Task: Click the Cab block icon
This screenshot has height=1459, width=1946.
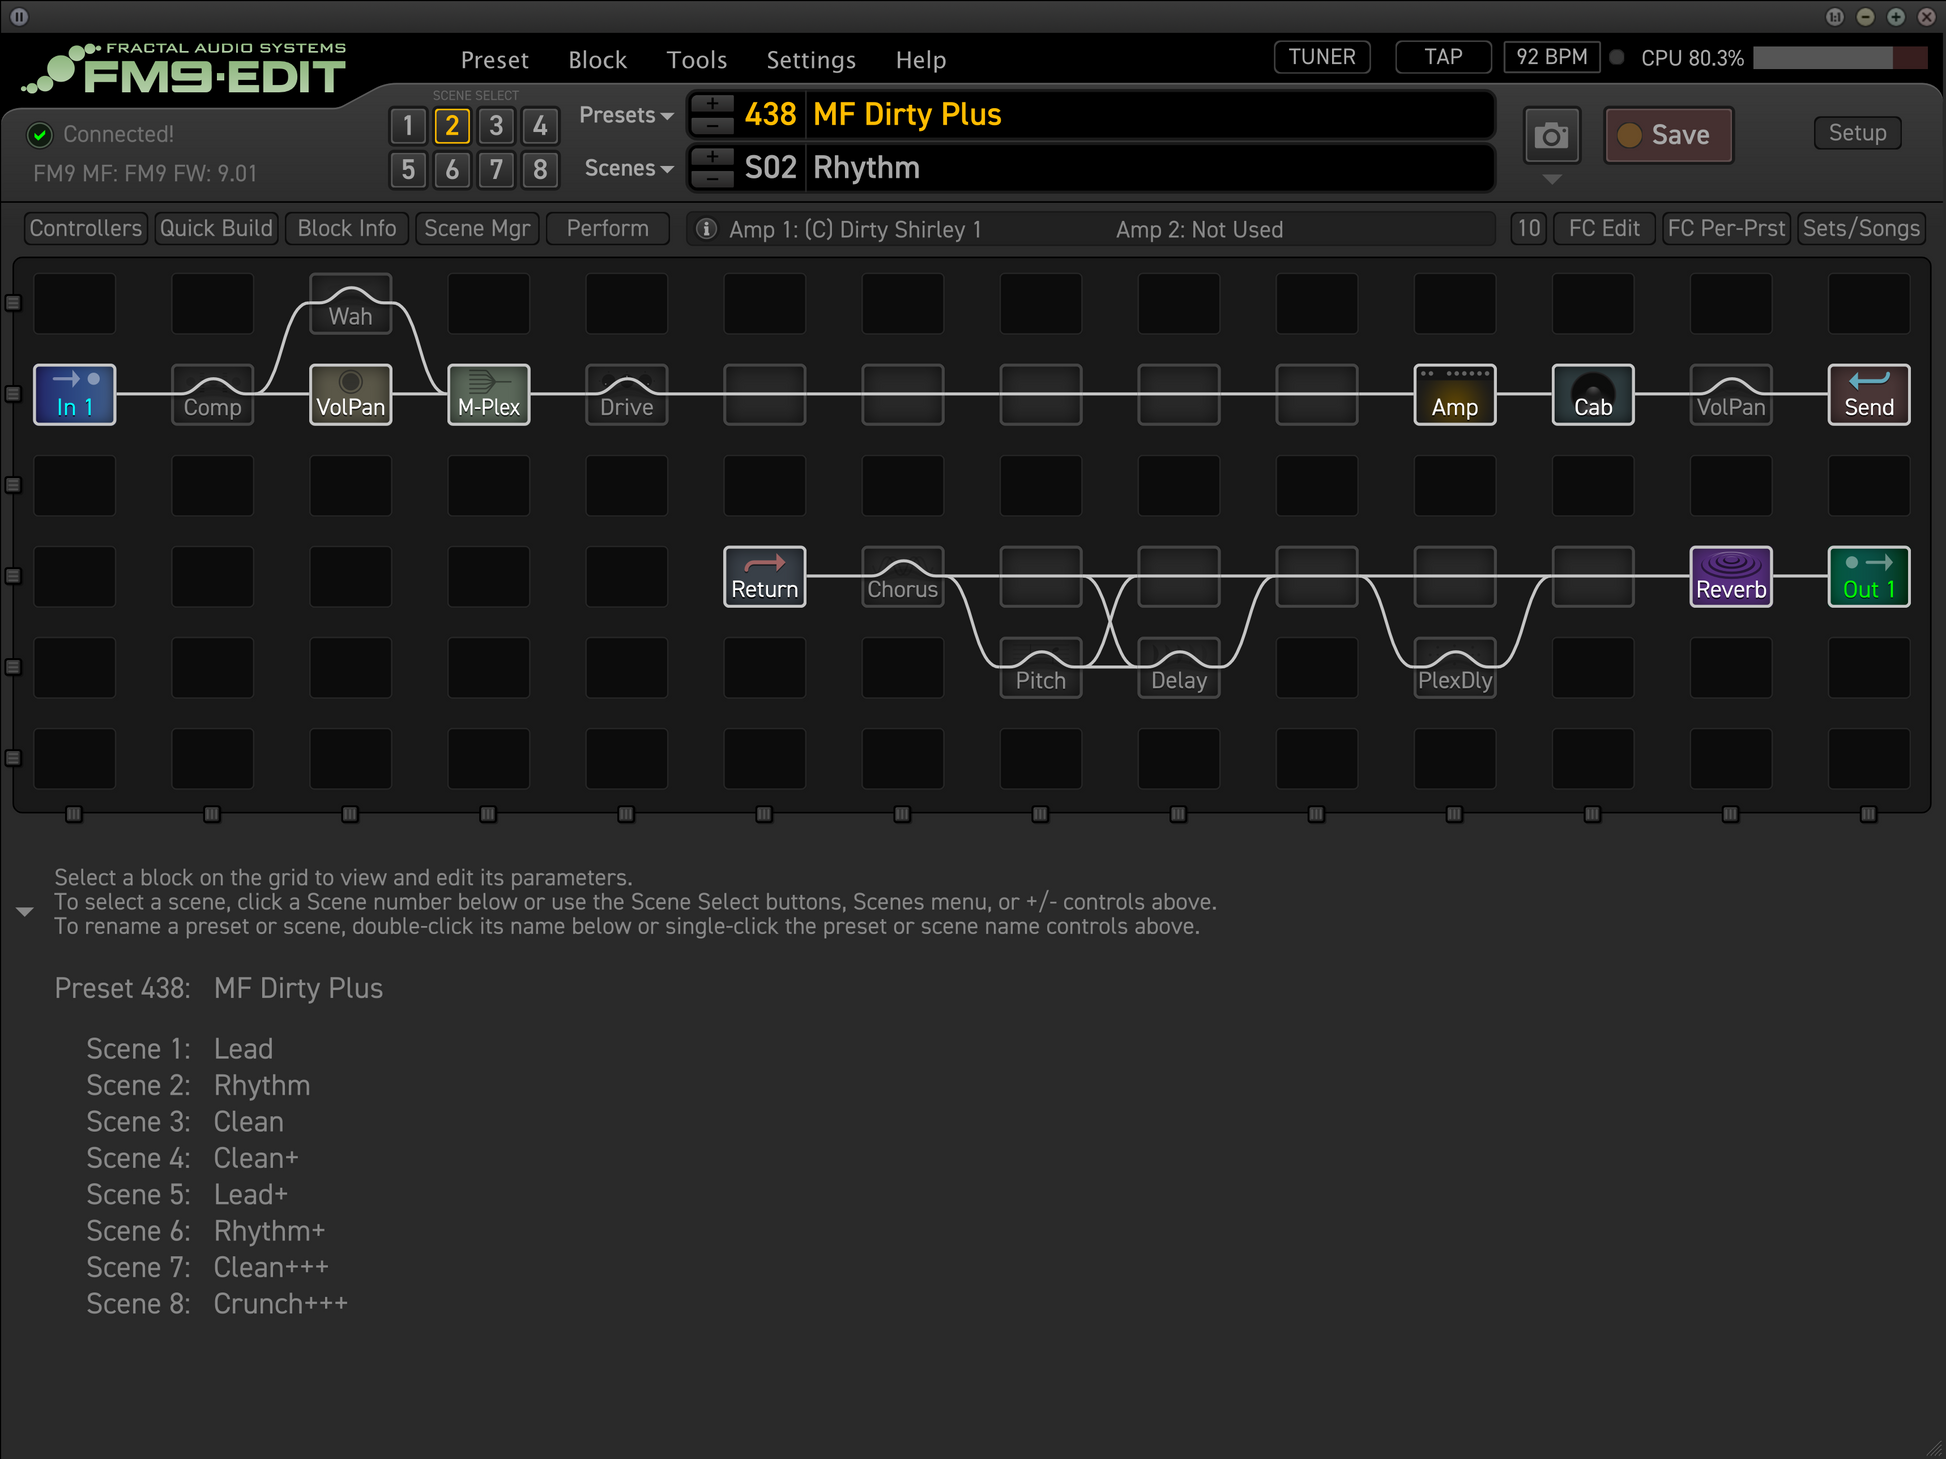Action: [1592, 395]
